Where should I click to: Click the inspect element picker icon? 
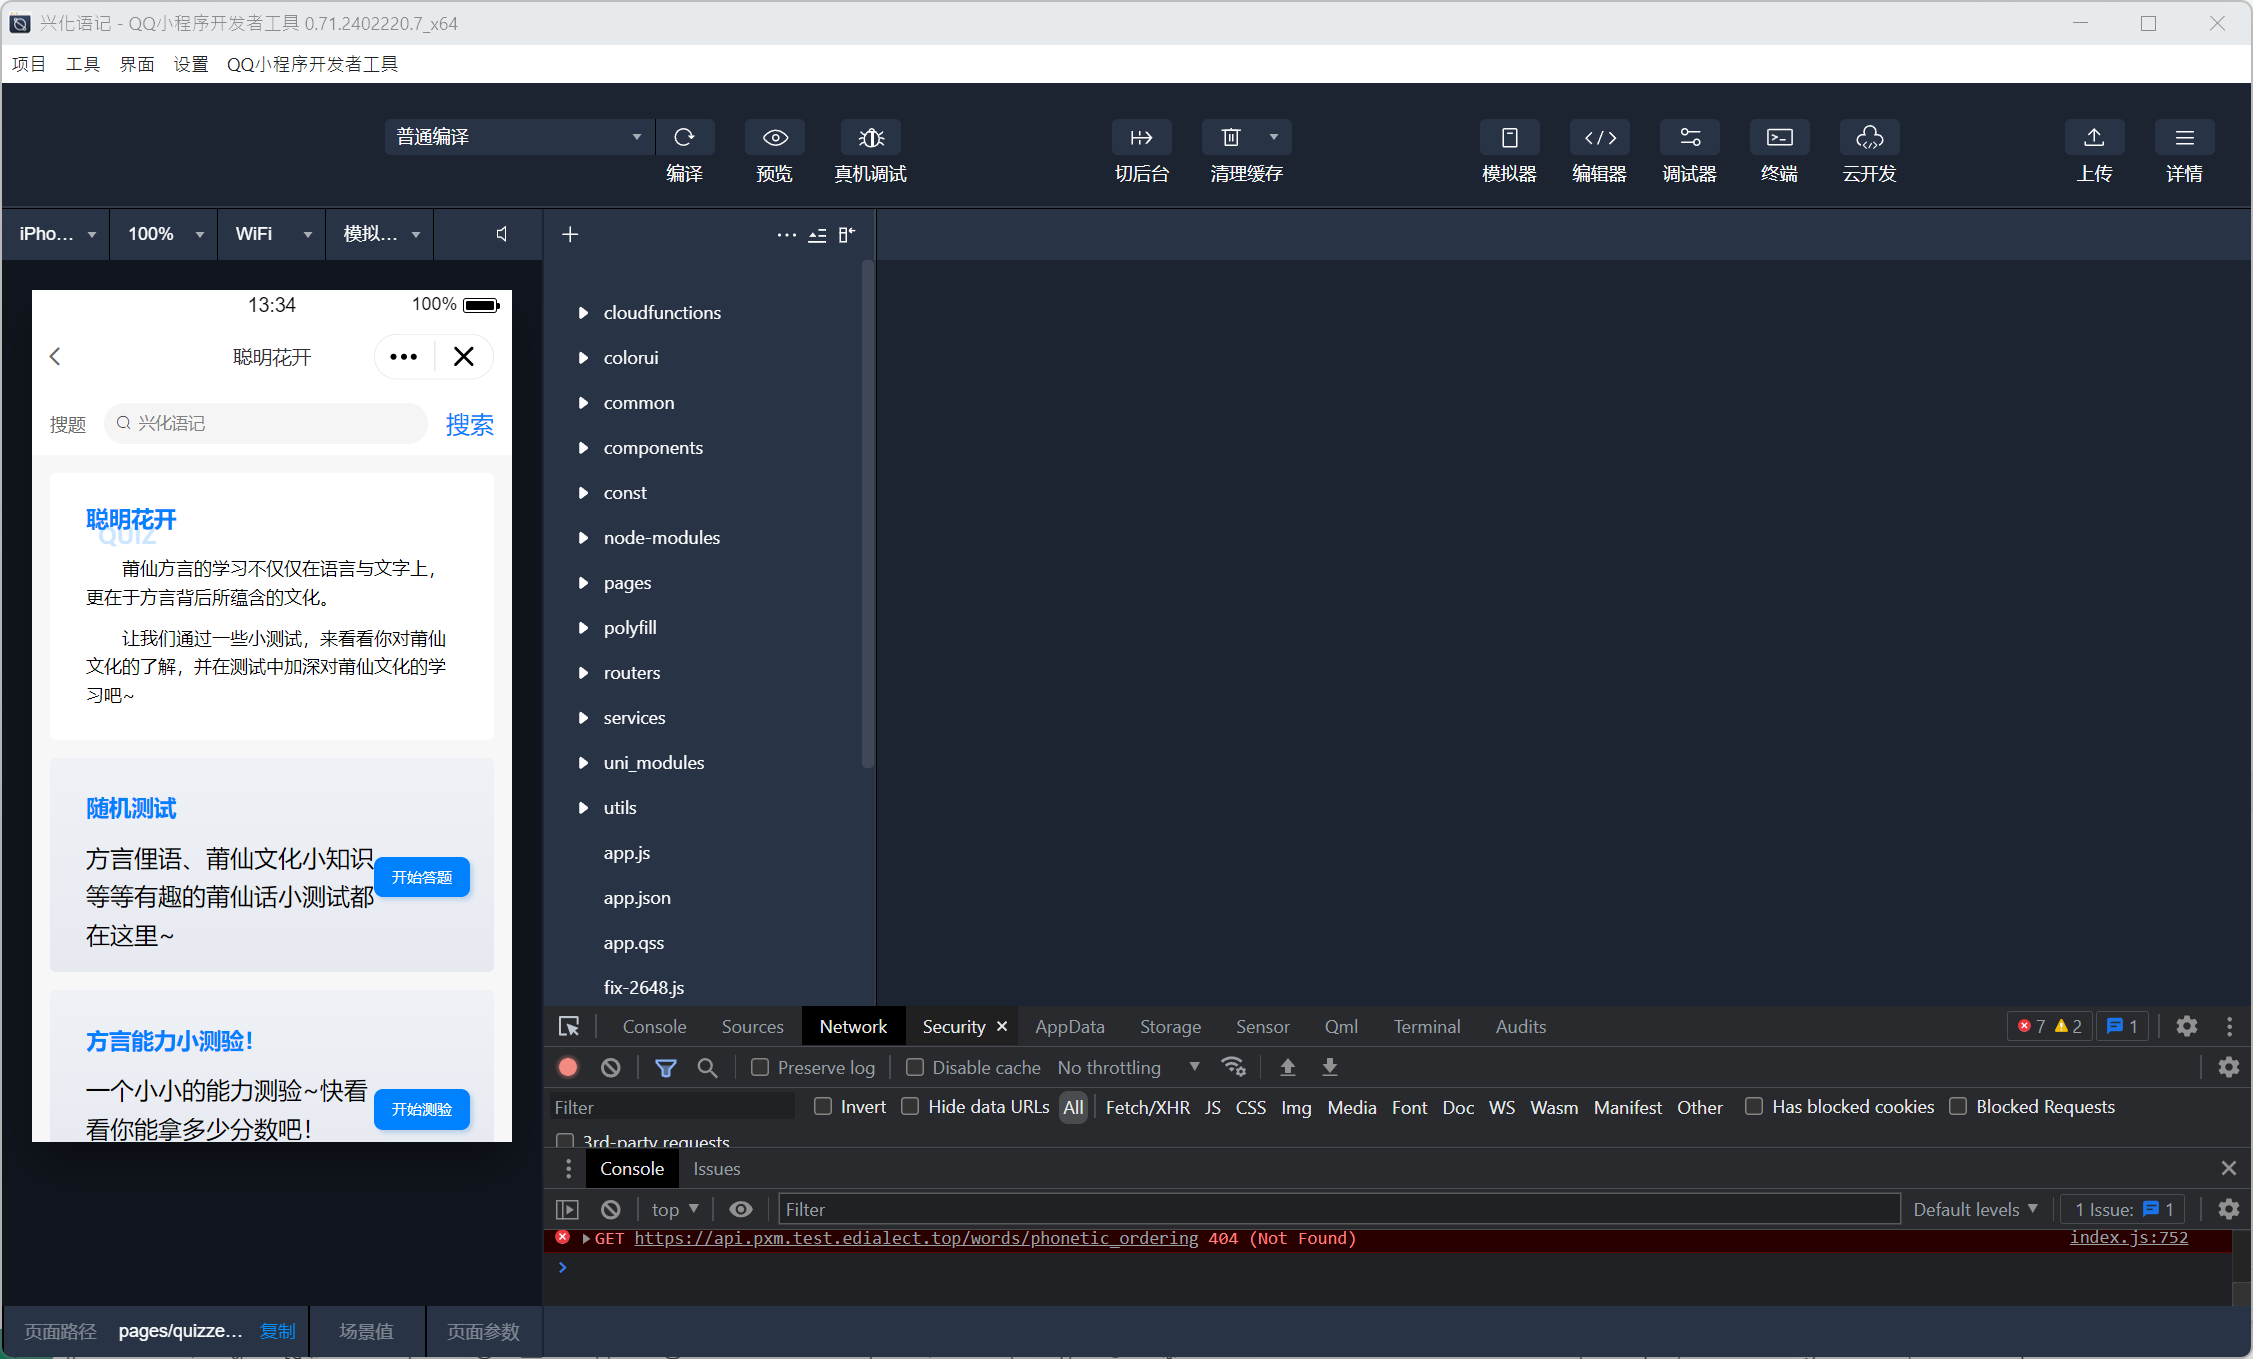[569, 1026]
